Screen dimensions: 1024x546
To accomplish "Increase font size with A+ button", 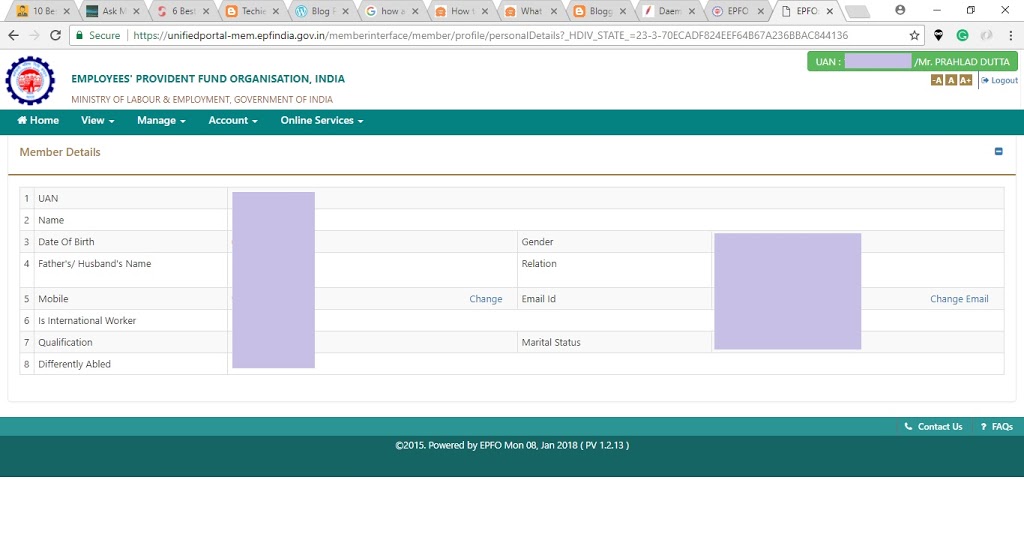I will (966, 80).
